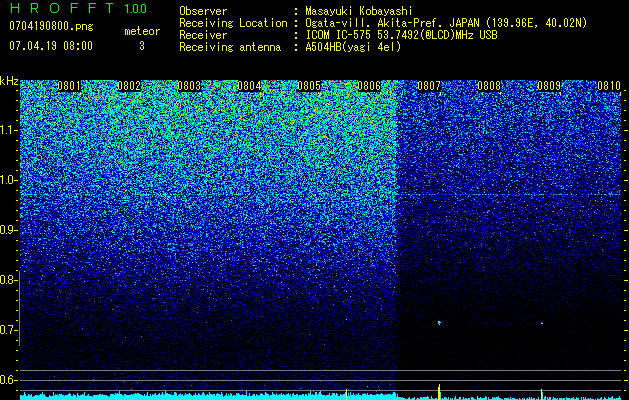Click the tallest yellow intensity spike below 0807
Viewport: 629px width, 400px height.
click(x=439, y=392)
